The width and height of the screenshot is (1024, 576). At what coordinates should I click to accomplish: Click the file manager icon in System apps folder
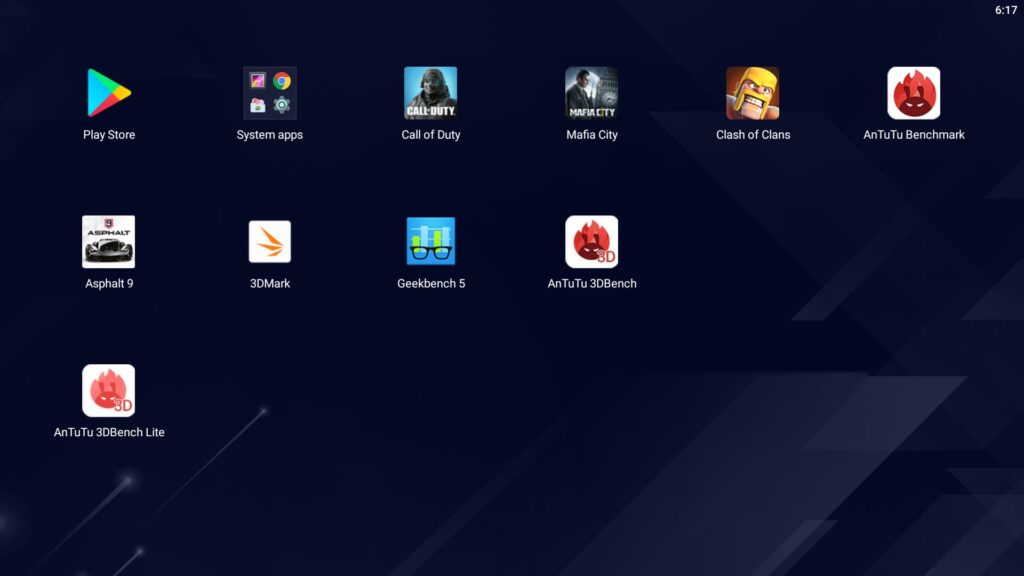(x=258, y=105)
